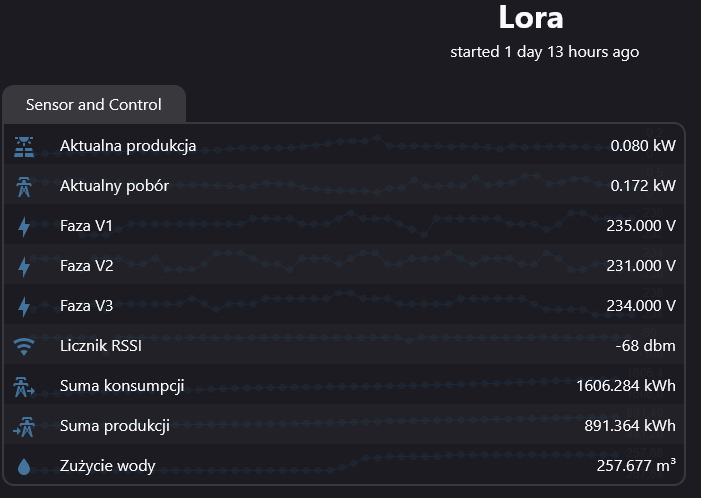701x498 pixels.
Task: Click the water drop icon for Zużycie wody
Action: 24,466
